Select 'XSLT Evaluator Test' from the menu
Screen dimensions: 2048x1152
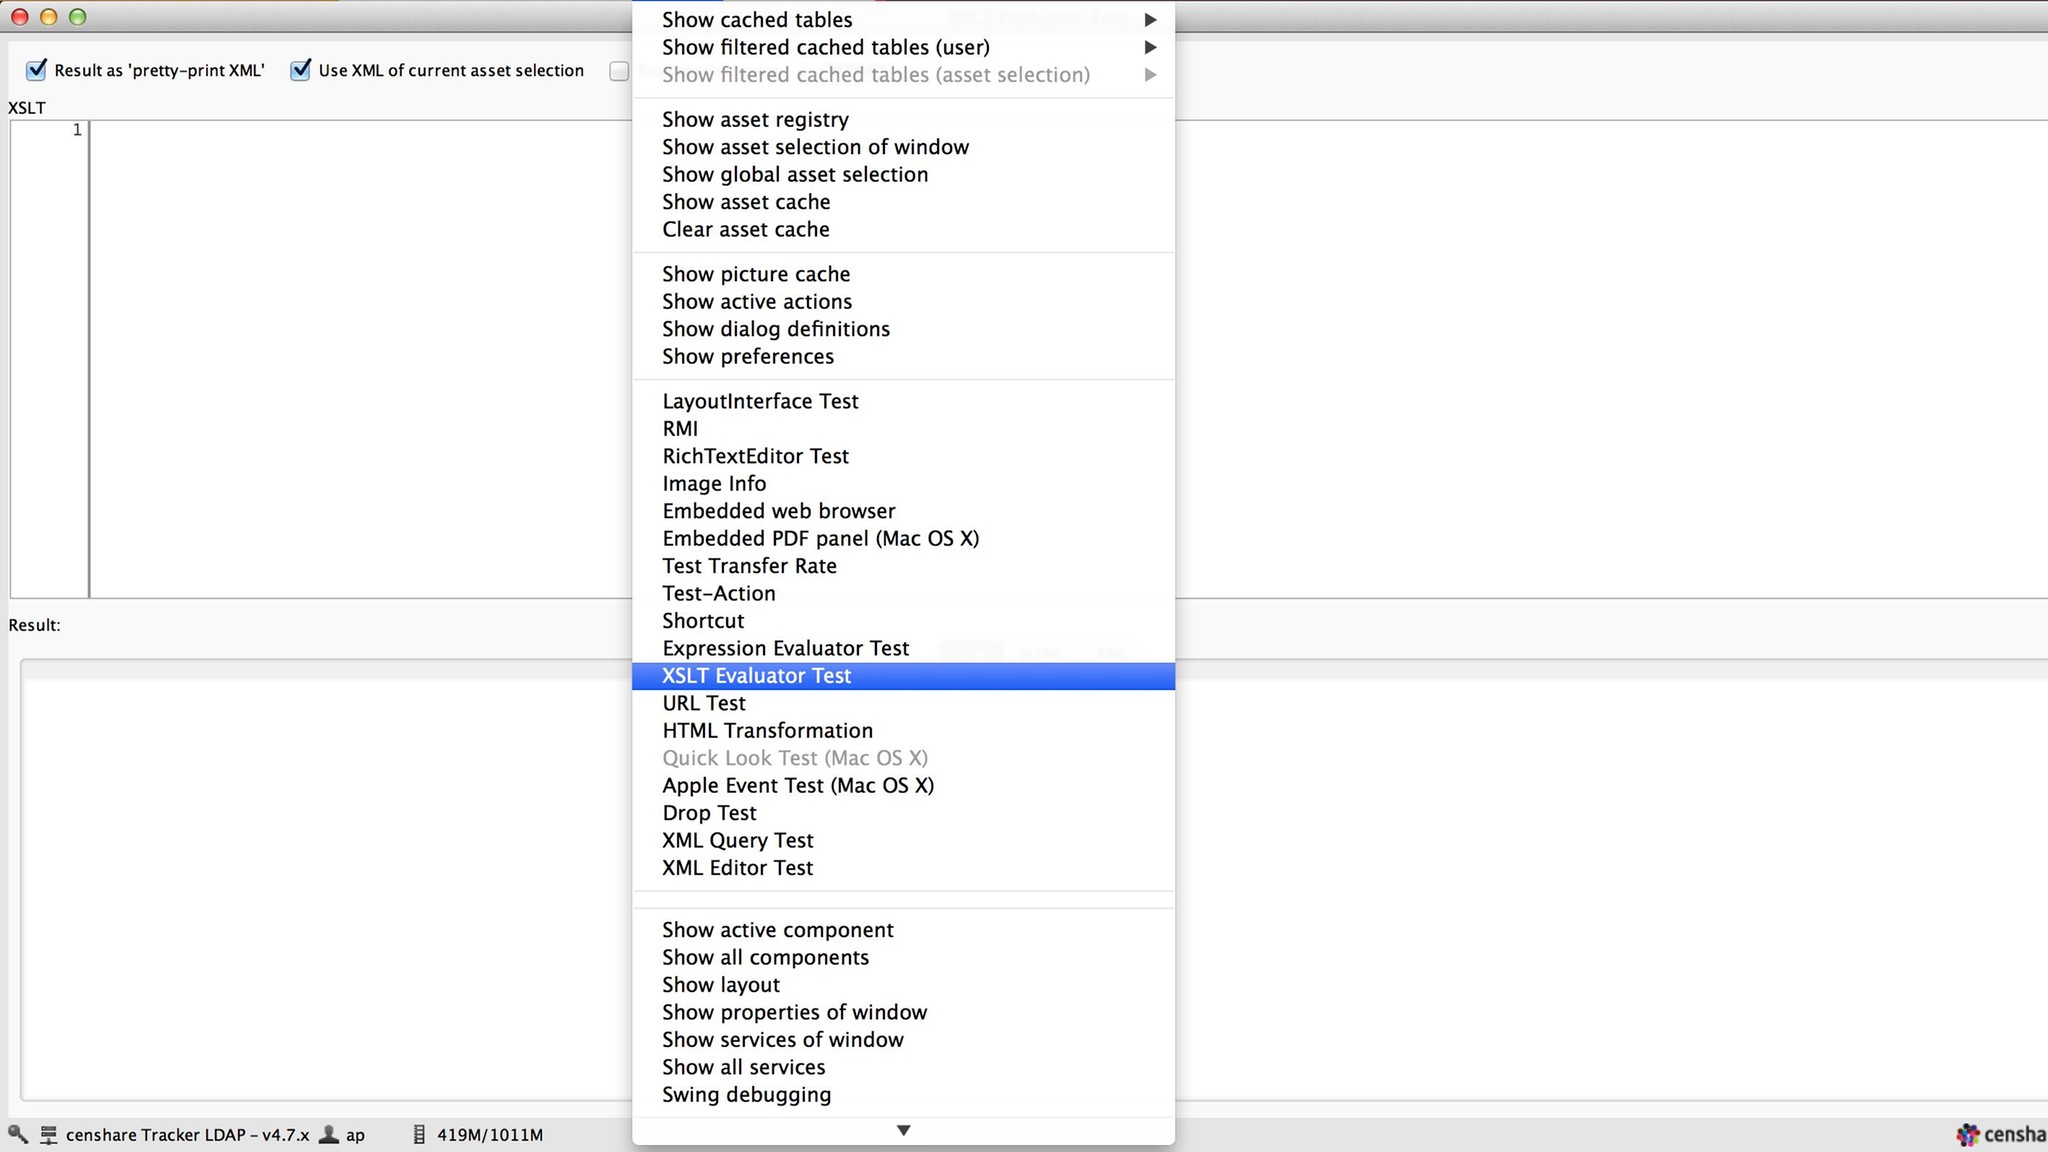click(x=756, y=676)
